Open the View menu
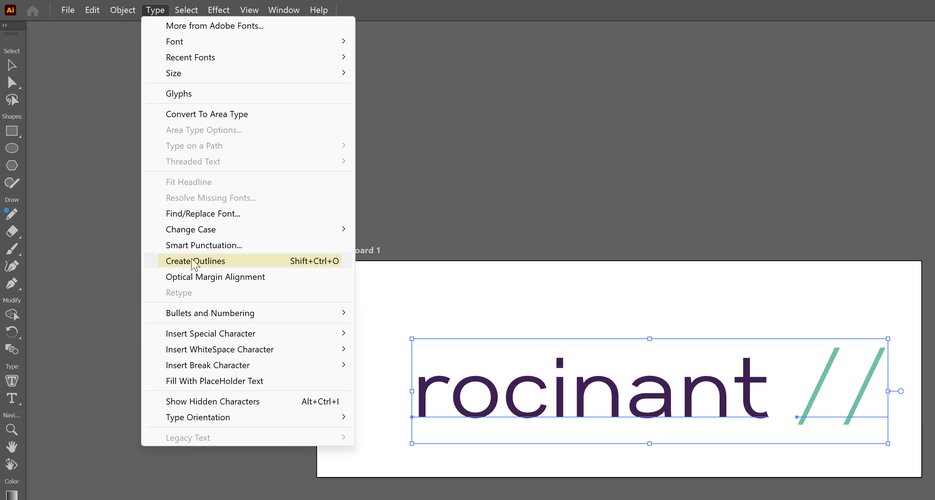The image size is (935, 500). 249,10
